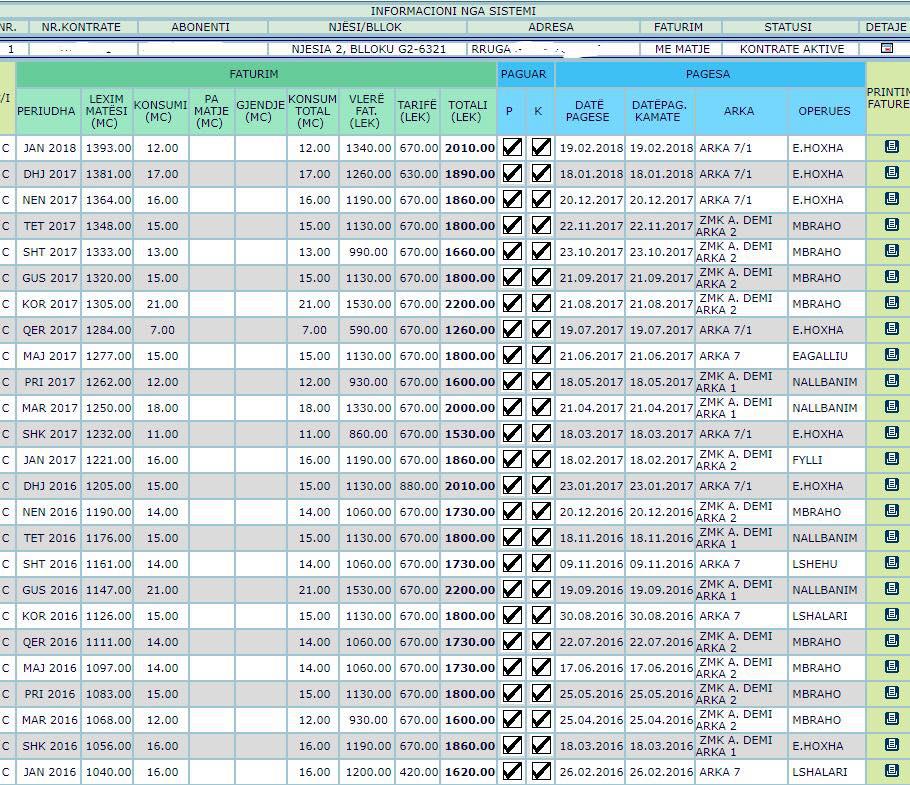Click print icon in MAR 2017 row
Screen dimensions: 910x785
tap(892, 407)
